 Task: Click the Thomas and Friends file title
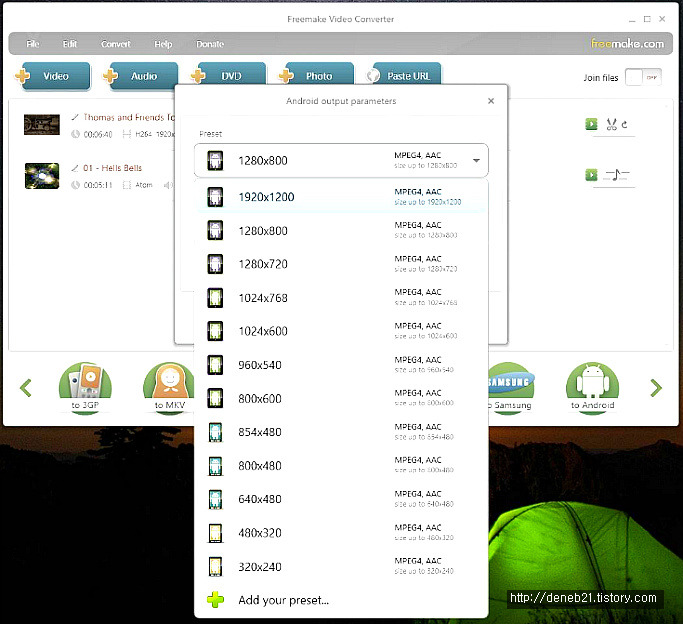128,117
